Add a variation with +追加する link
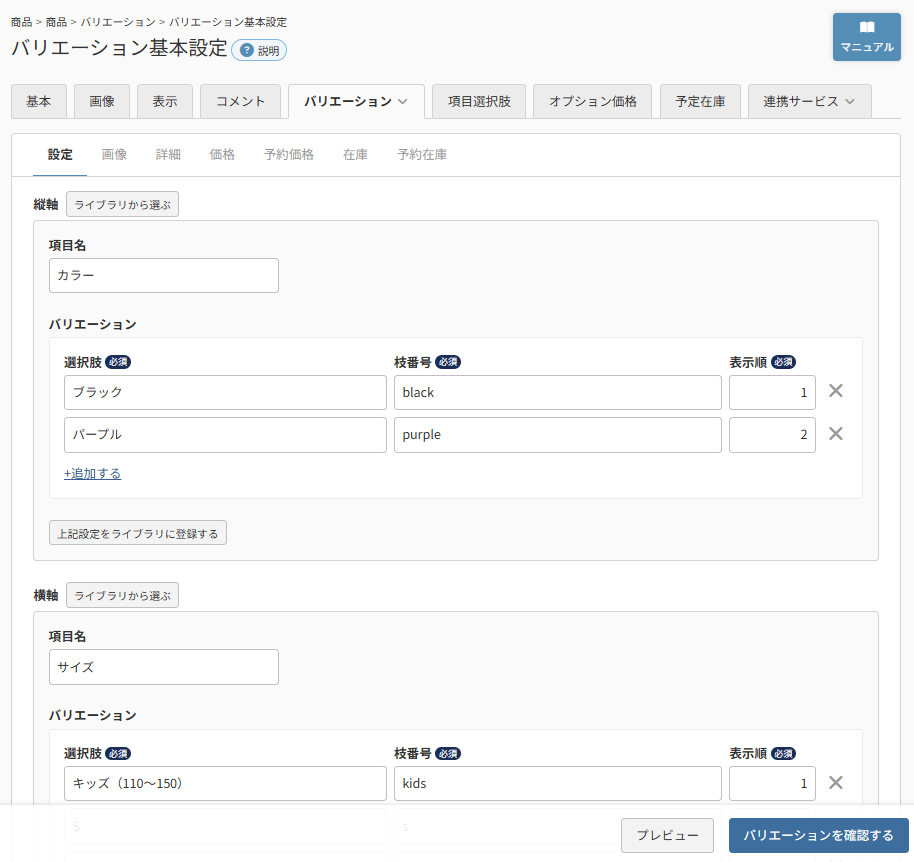This screenshot has width=914, height=862. tap(92, 473)
